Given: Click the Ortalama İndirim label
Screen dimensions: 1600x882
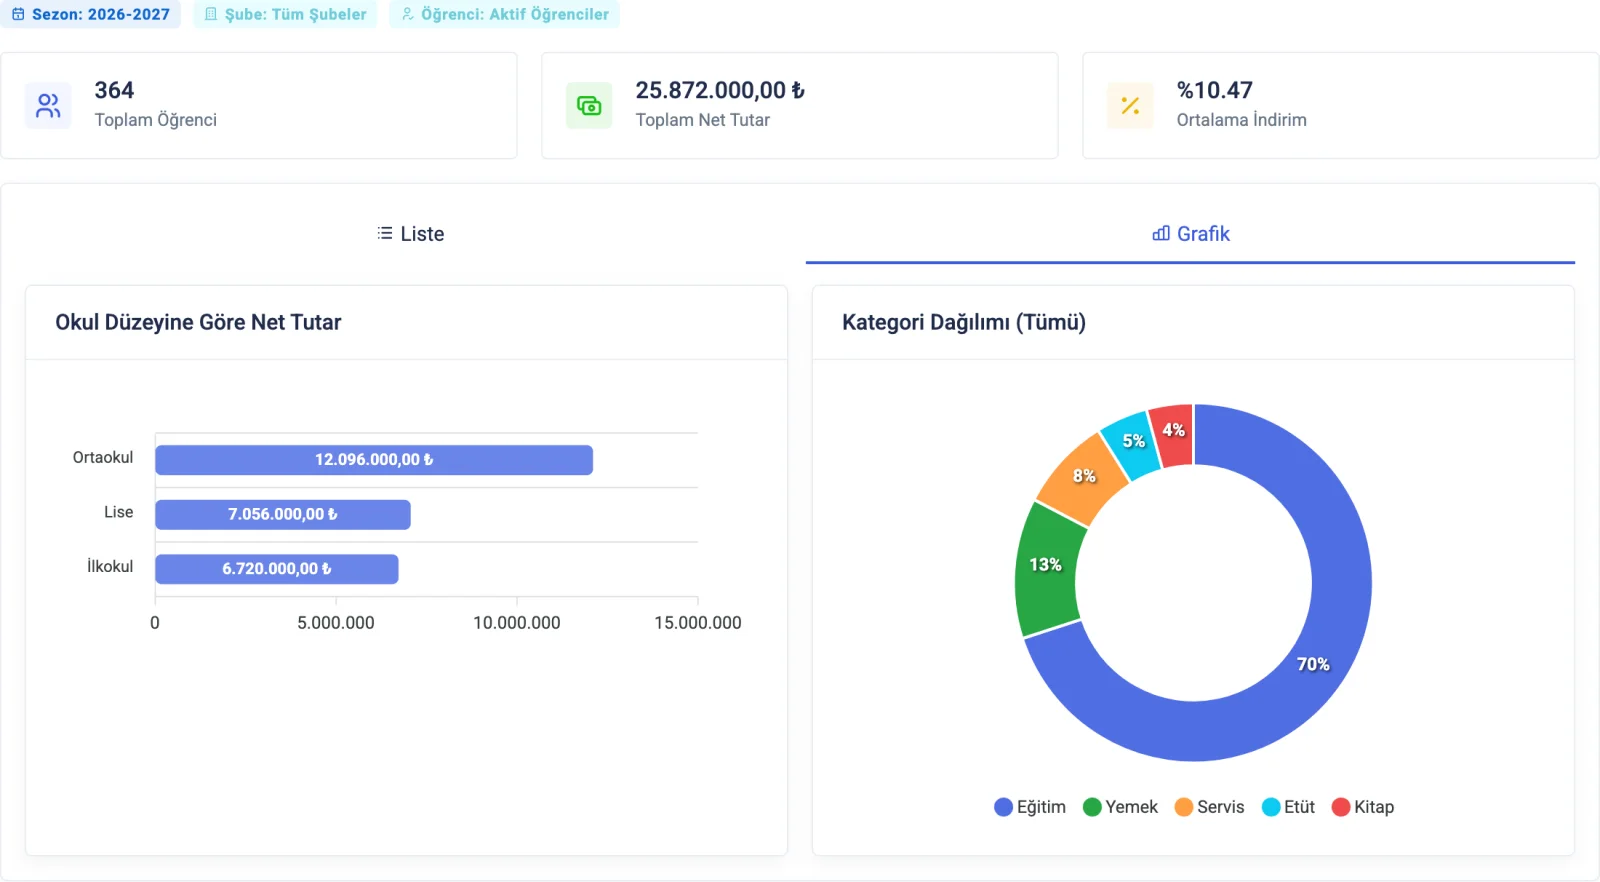Looking at the screenshot, I should tap(1241, 120).
